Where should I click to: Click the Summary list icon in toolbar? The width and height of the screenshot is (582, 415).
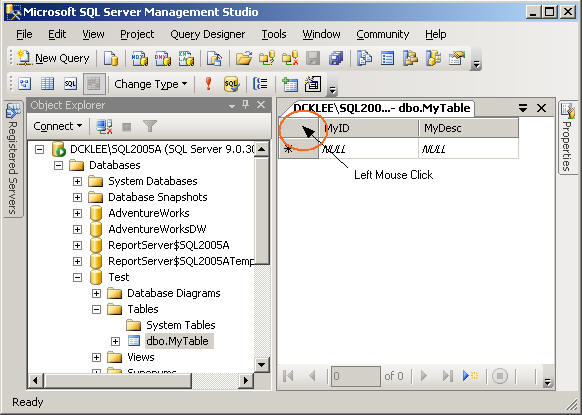point(388,58)
